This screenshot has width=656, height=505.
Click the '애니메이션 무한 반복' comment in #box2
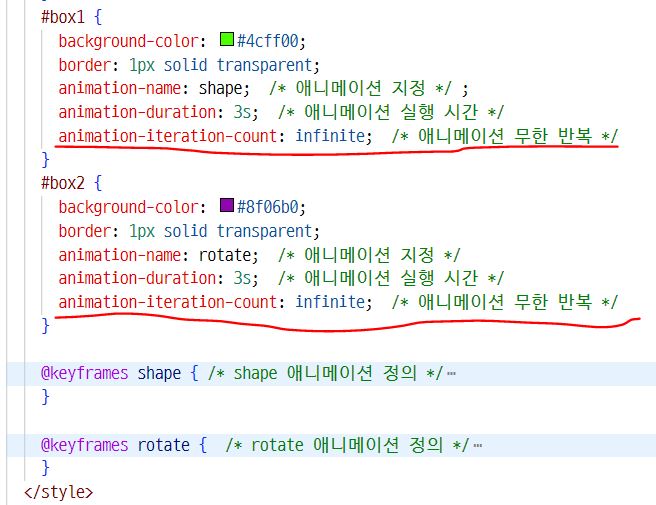505,302
